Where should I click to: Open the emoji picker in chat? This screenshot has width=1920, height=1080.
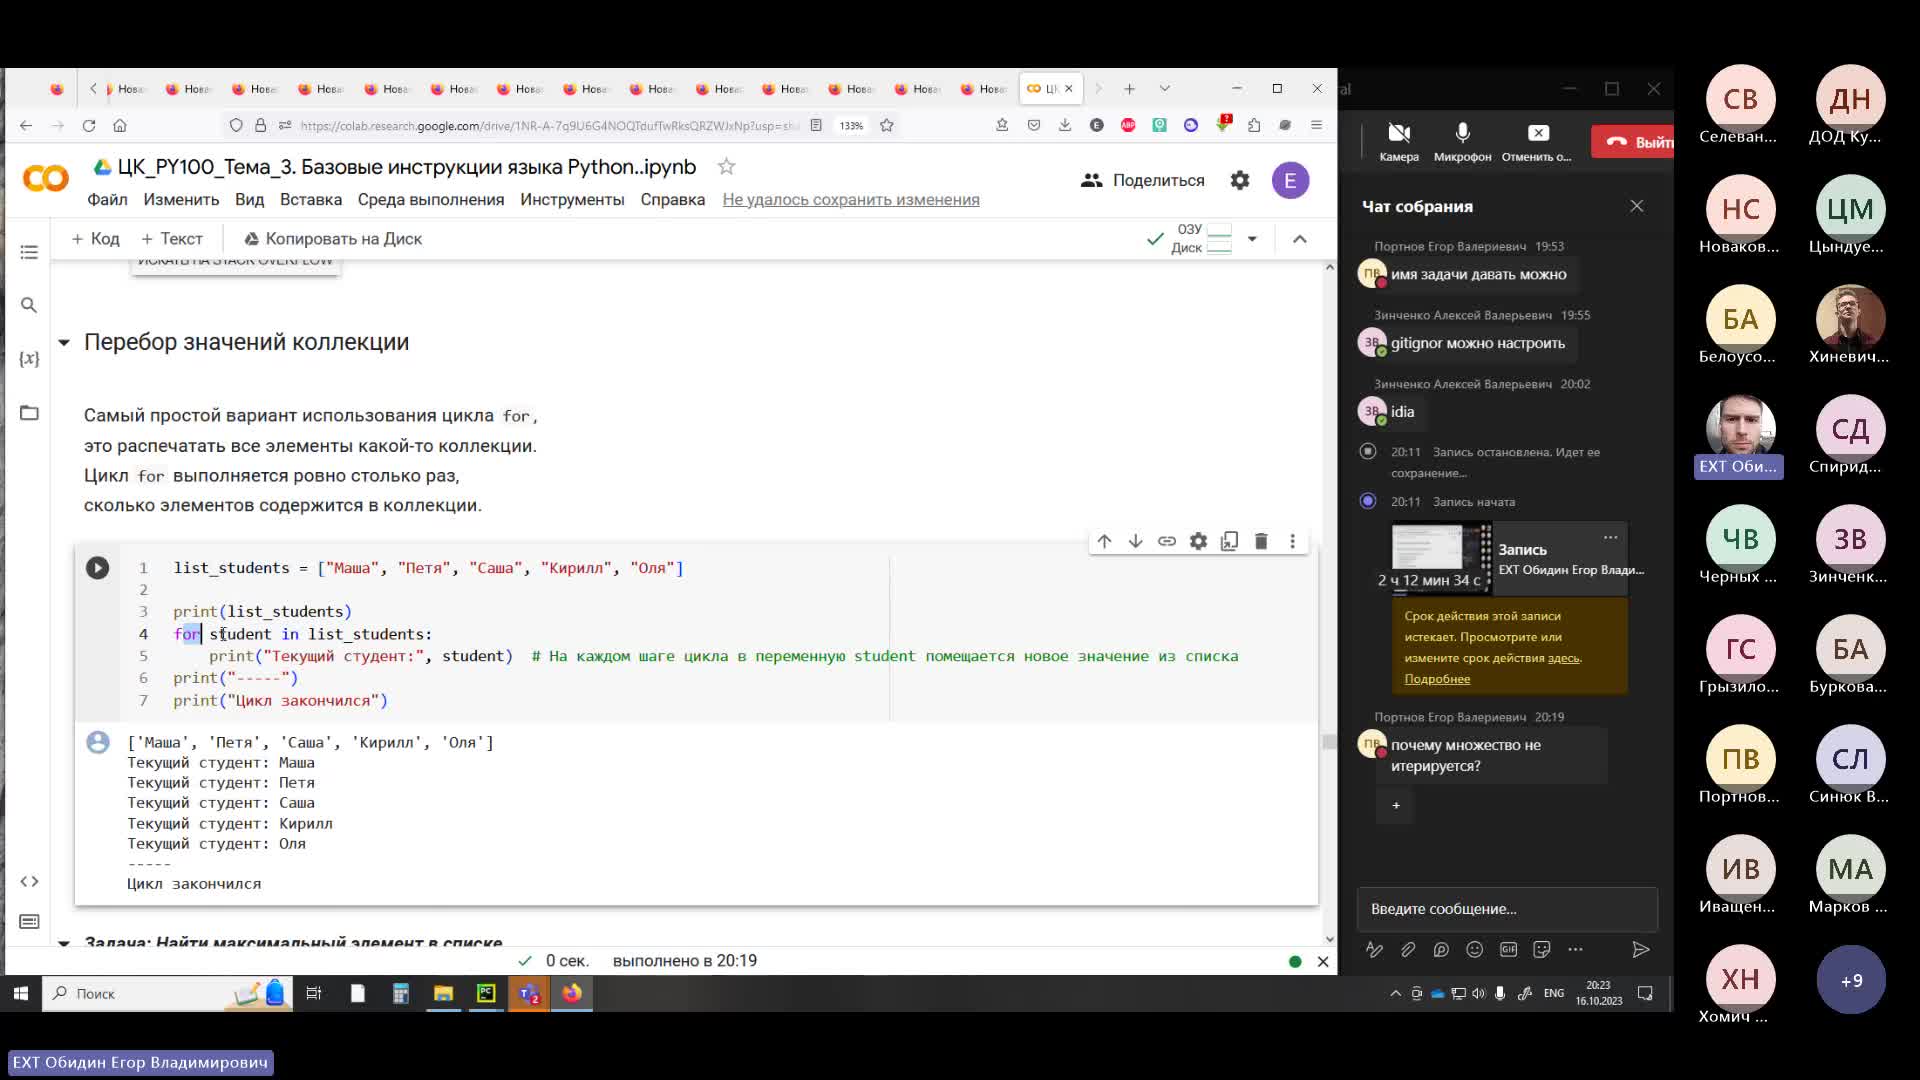point(1474,950)
